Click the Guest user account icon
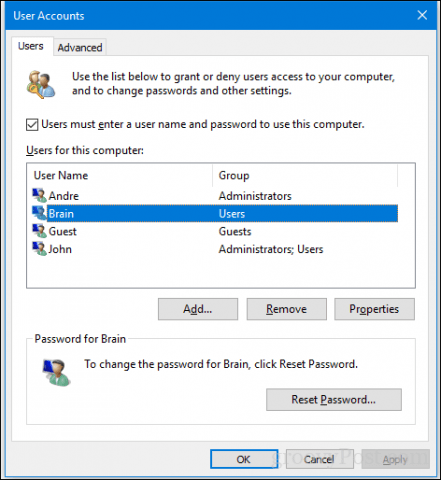This screenshot has height=480, width=441. tap(39, 231)
